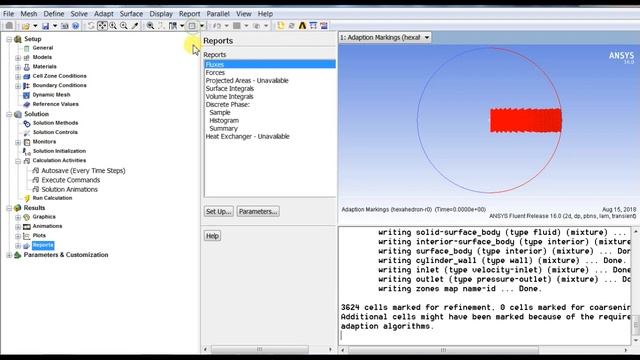Select the rotate view tool
The height and width of the screenshot is (360, 640).
[91, 26]
